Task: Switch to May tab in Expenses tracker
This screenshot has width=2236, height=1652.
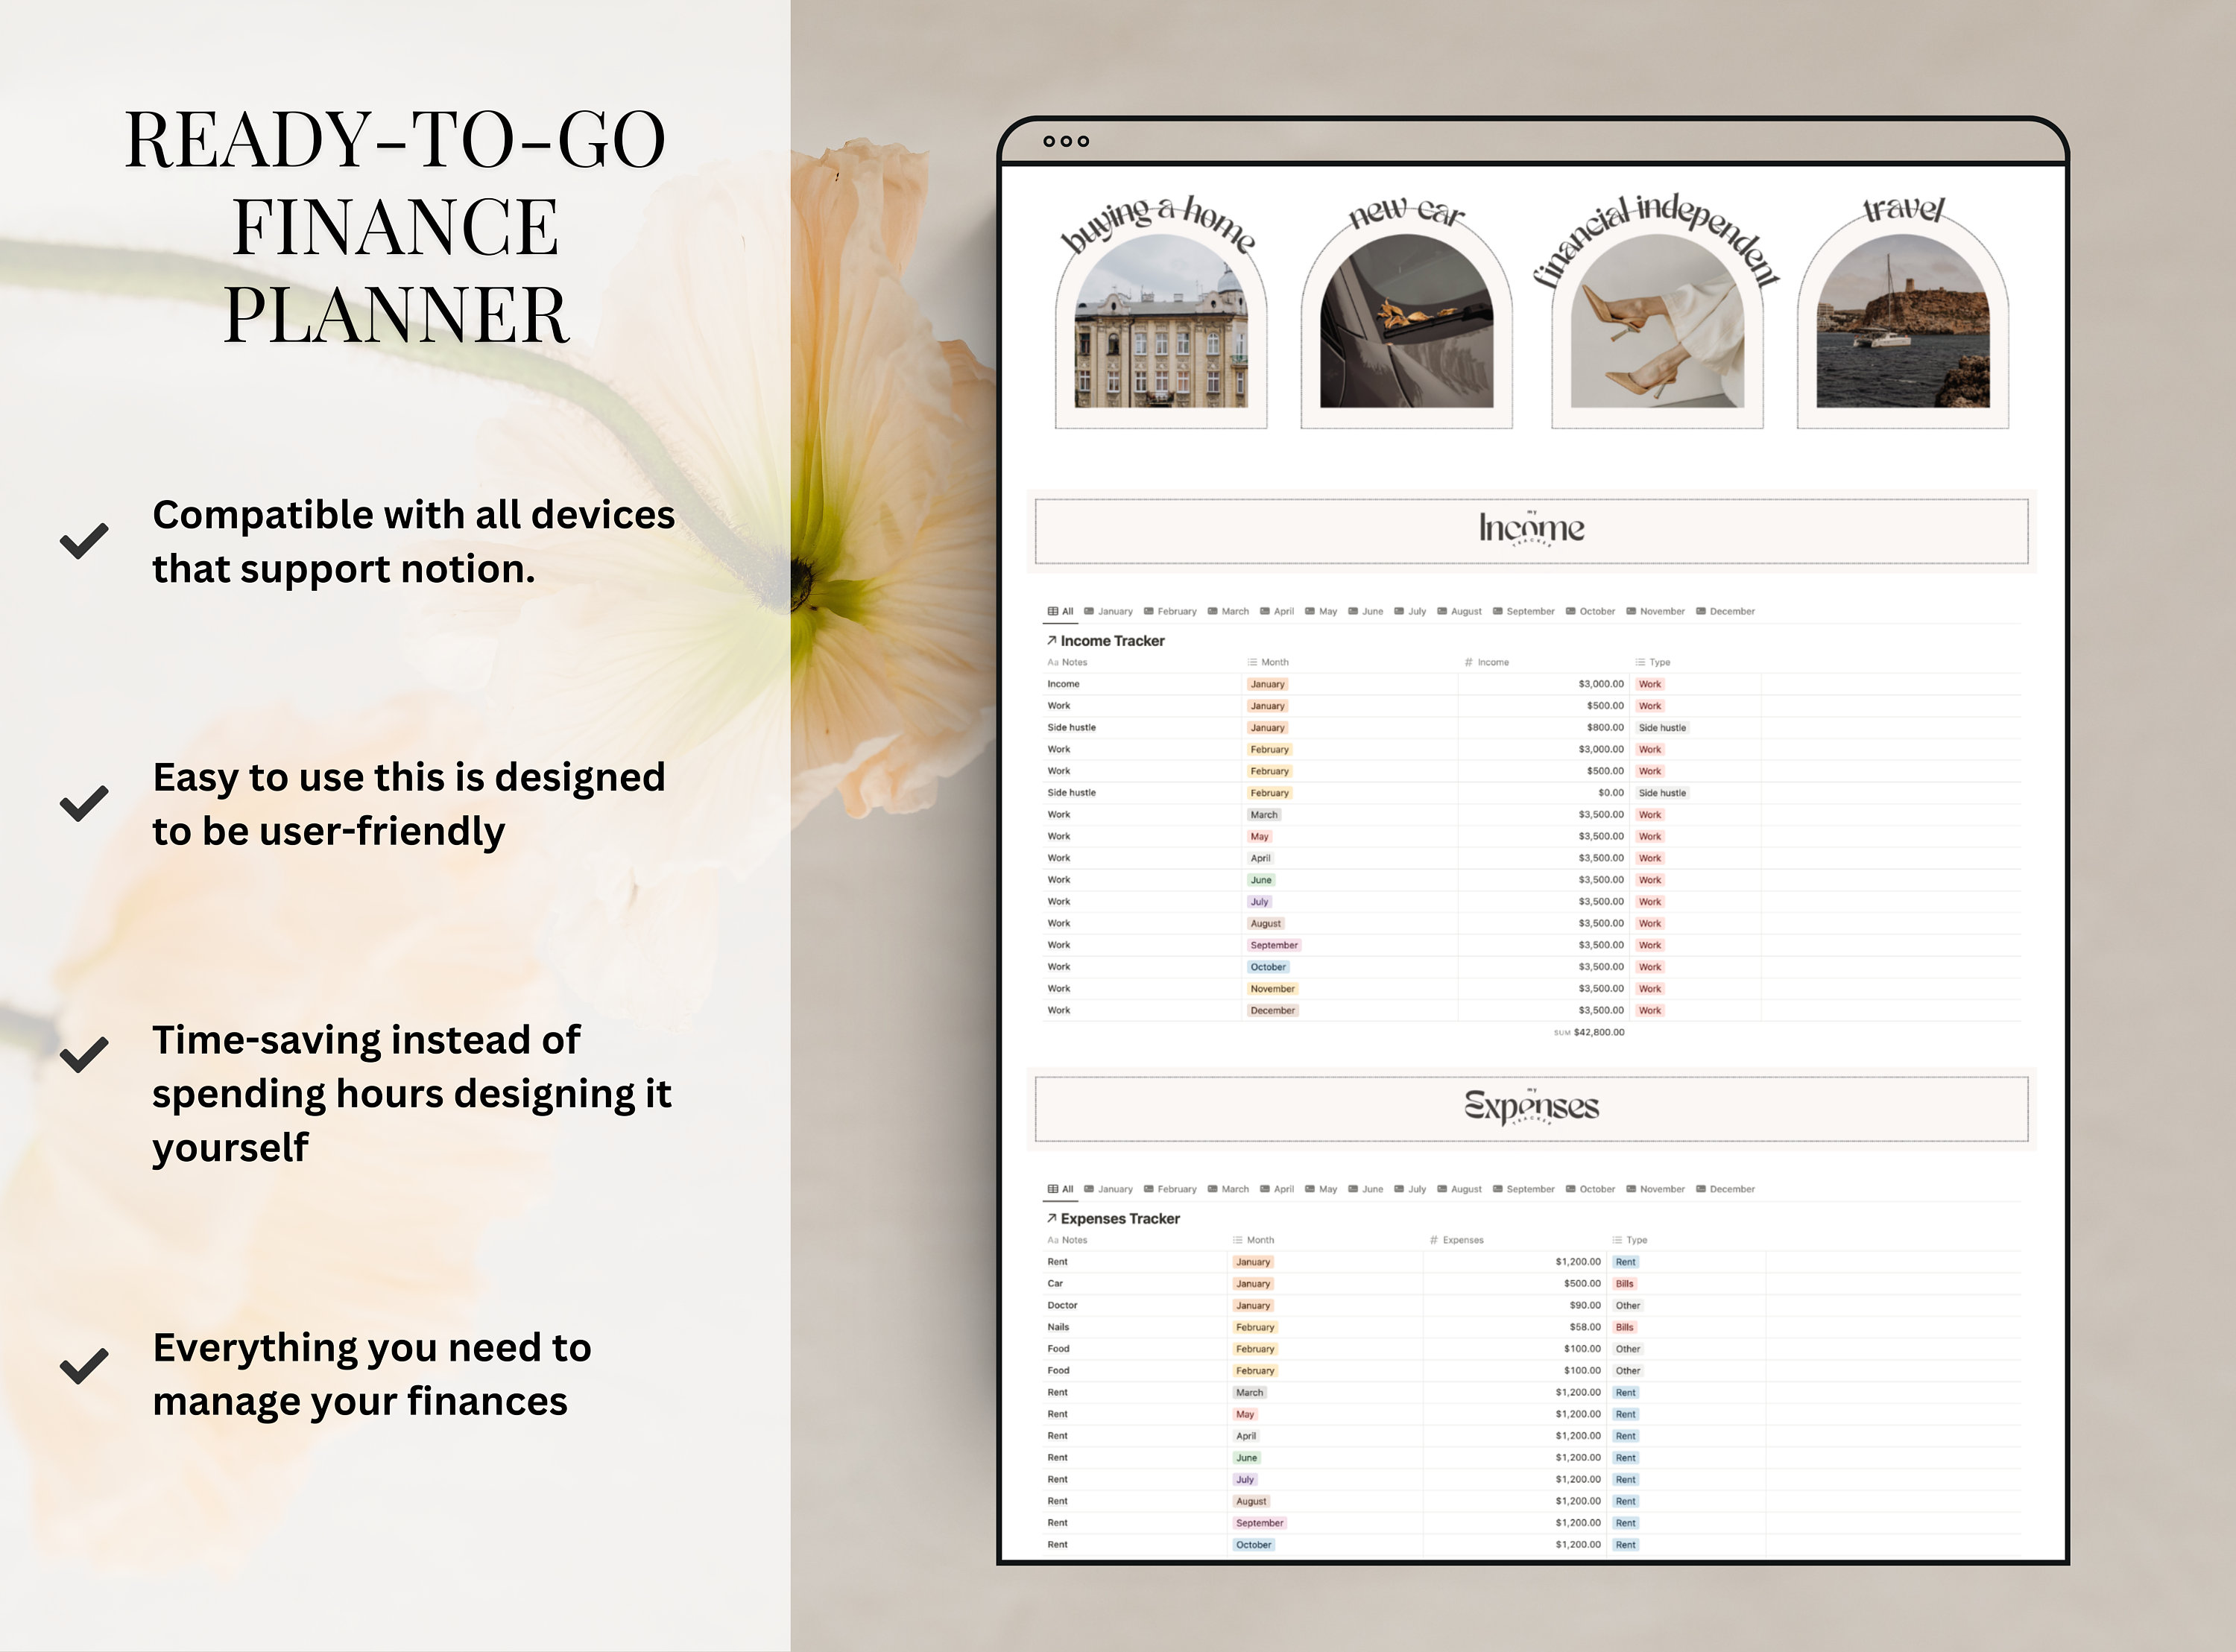Action: point(1321,1189)
